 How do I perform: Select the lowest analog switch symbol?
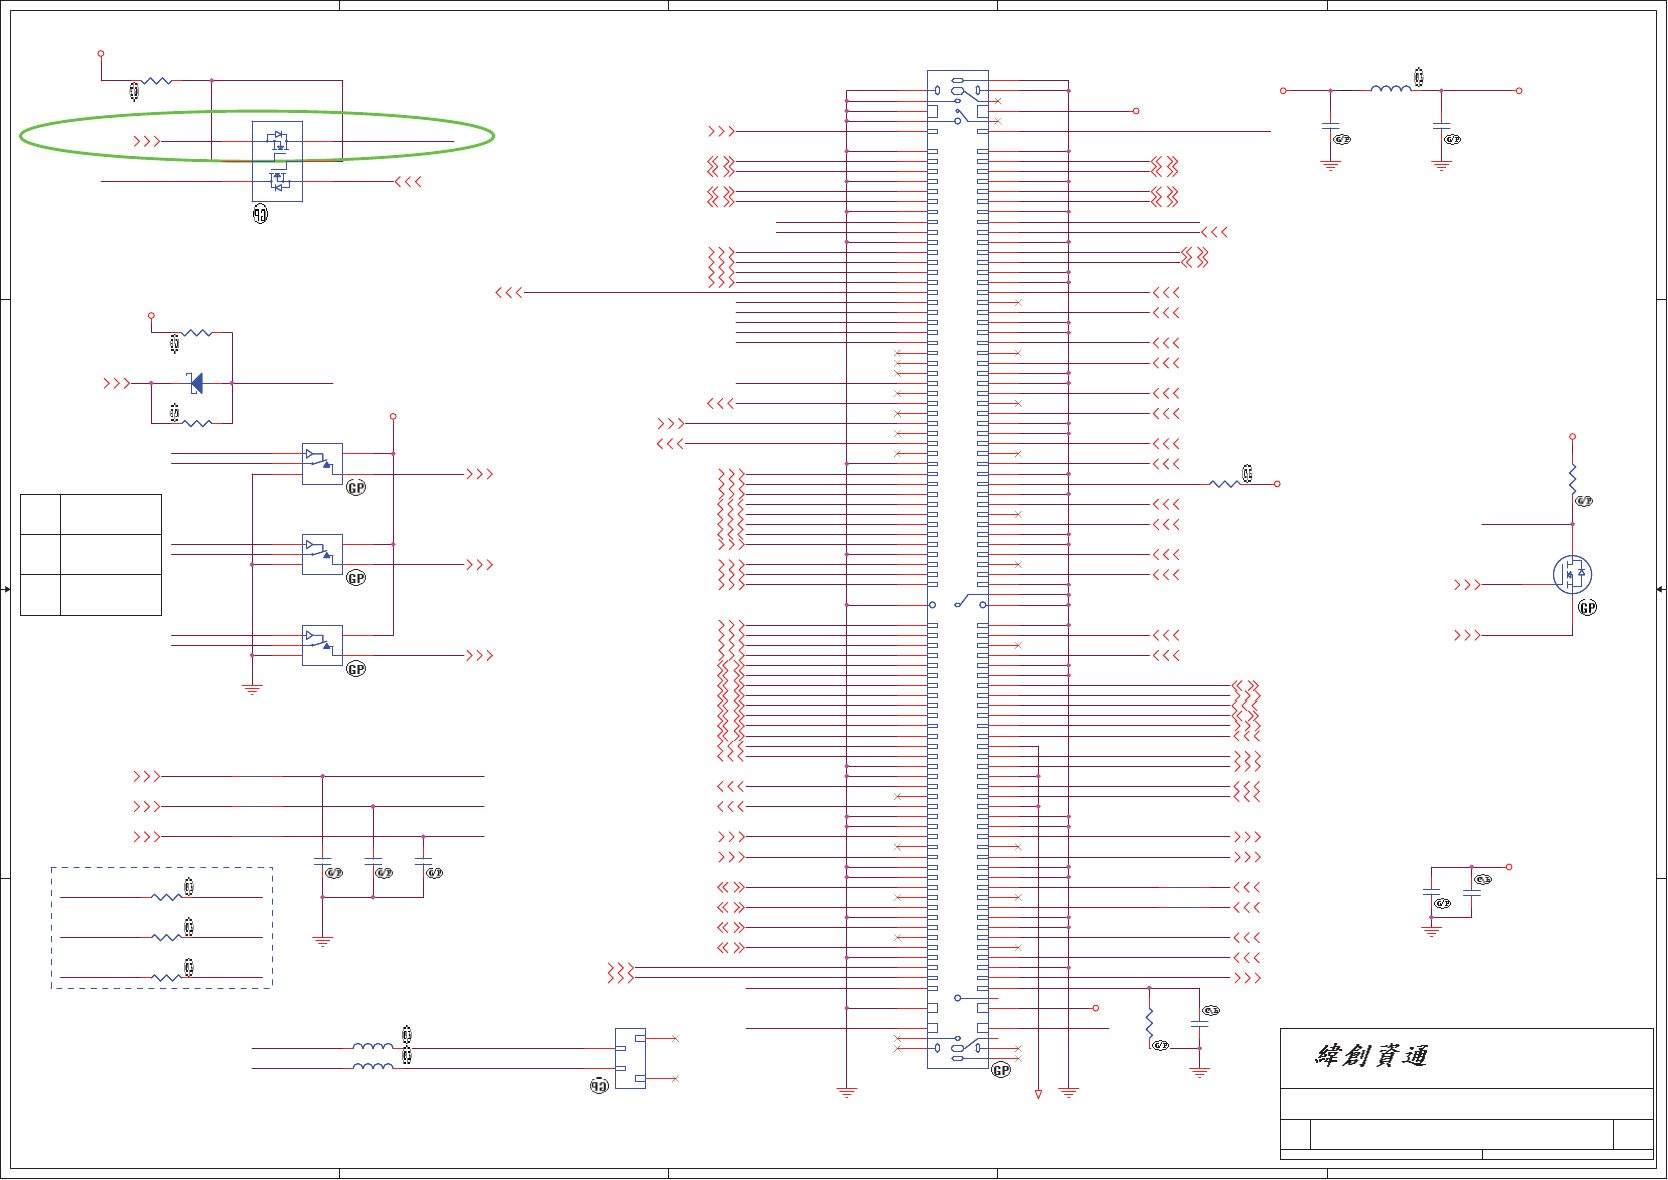pos(322,646)
